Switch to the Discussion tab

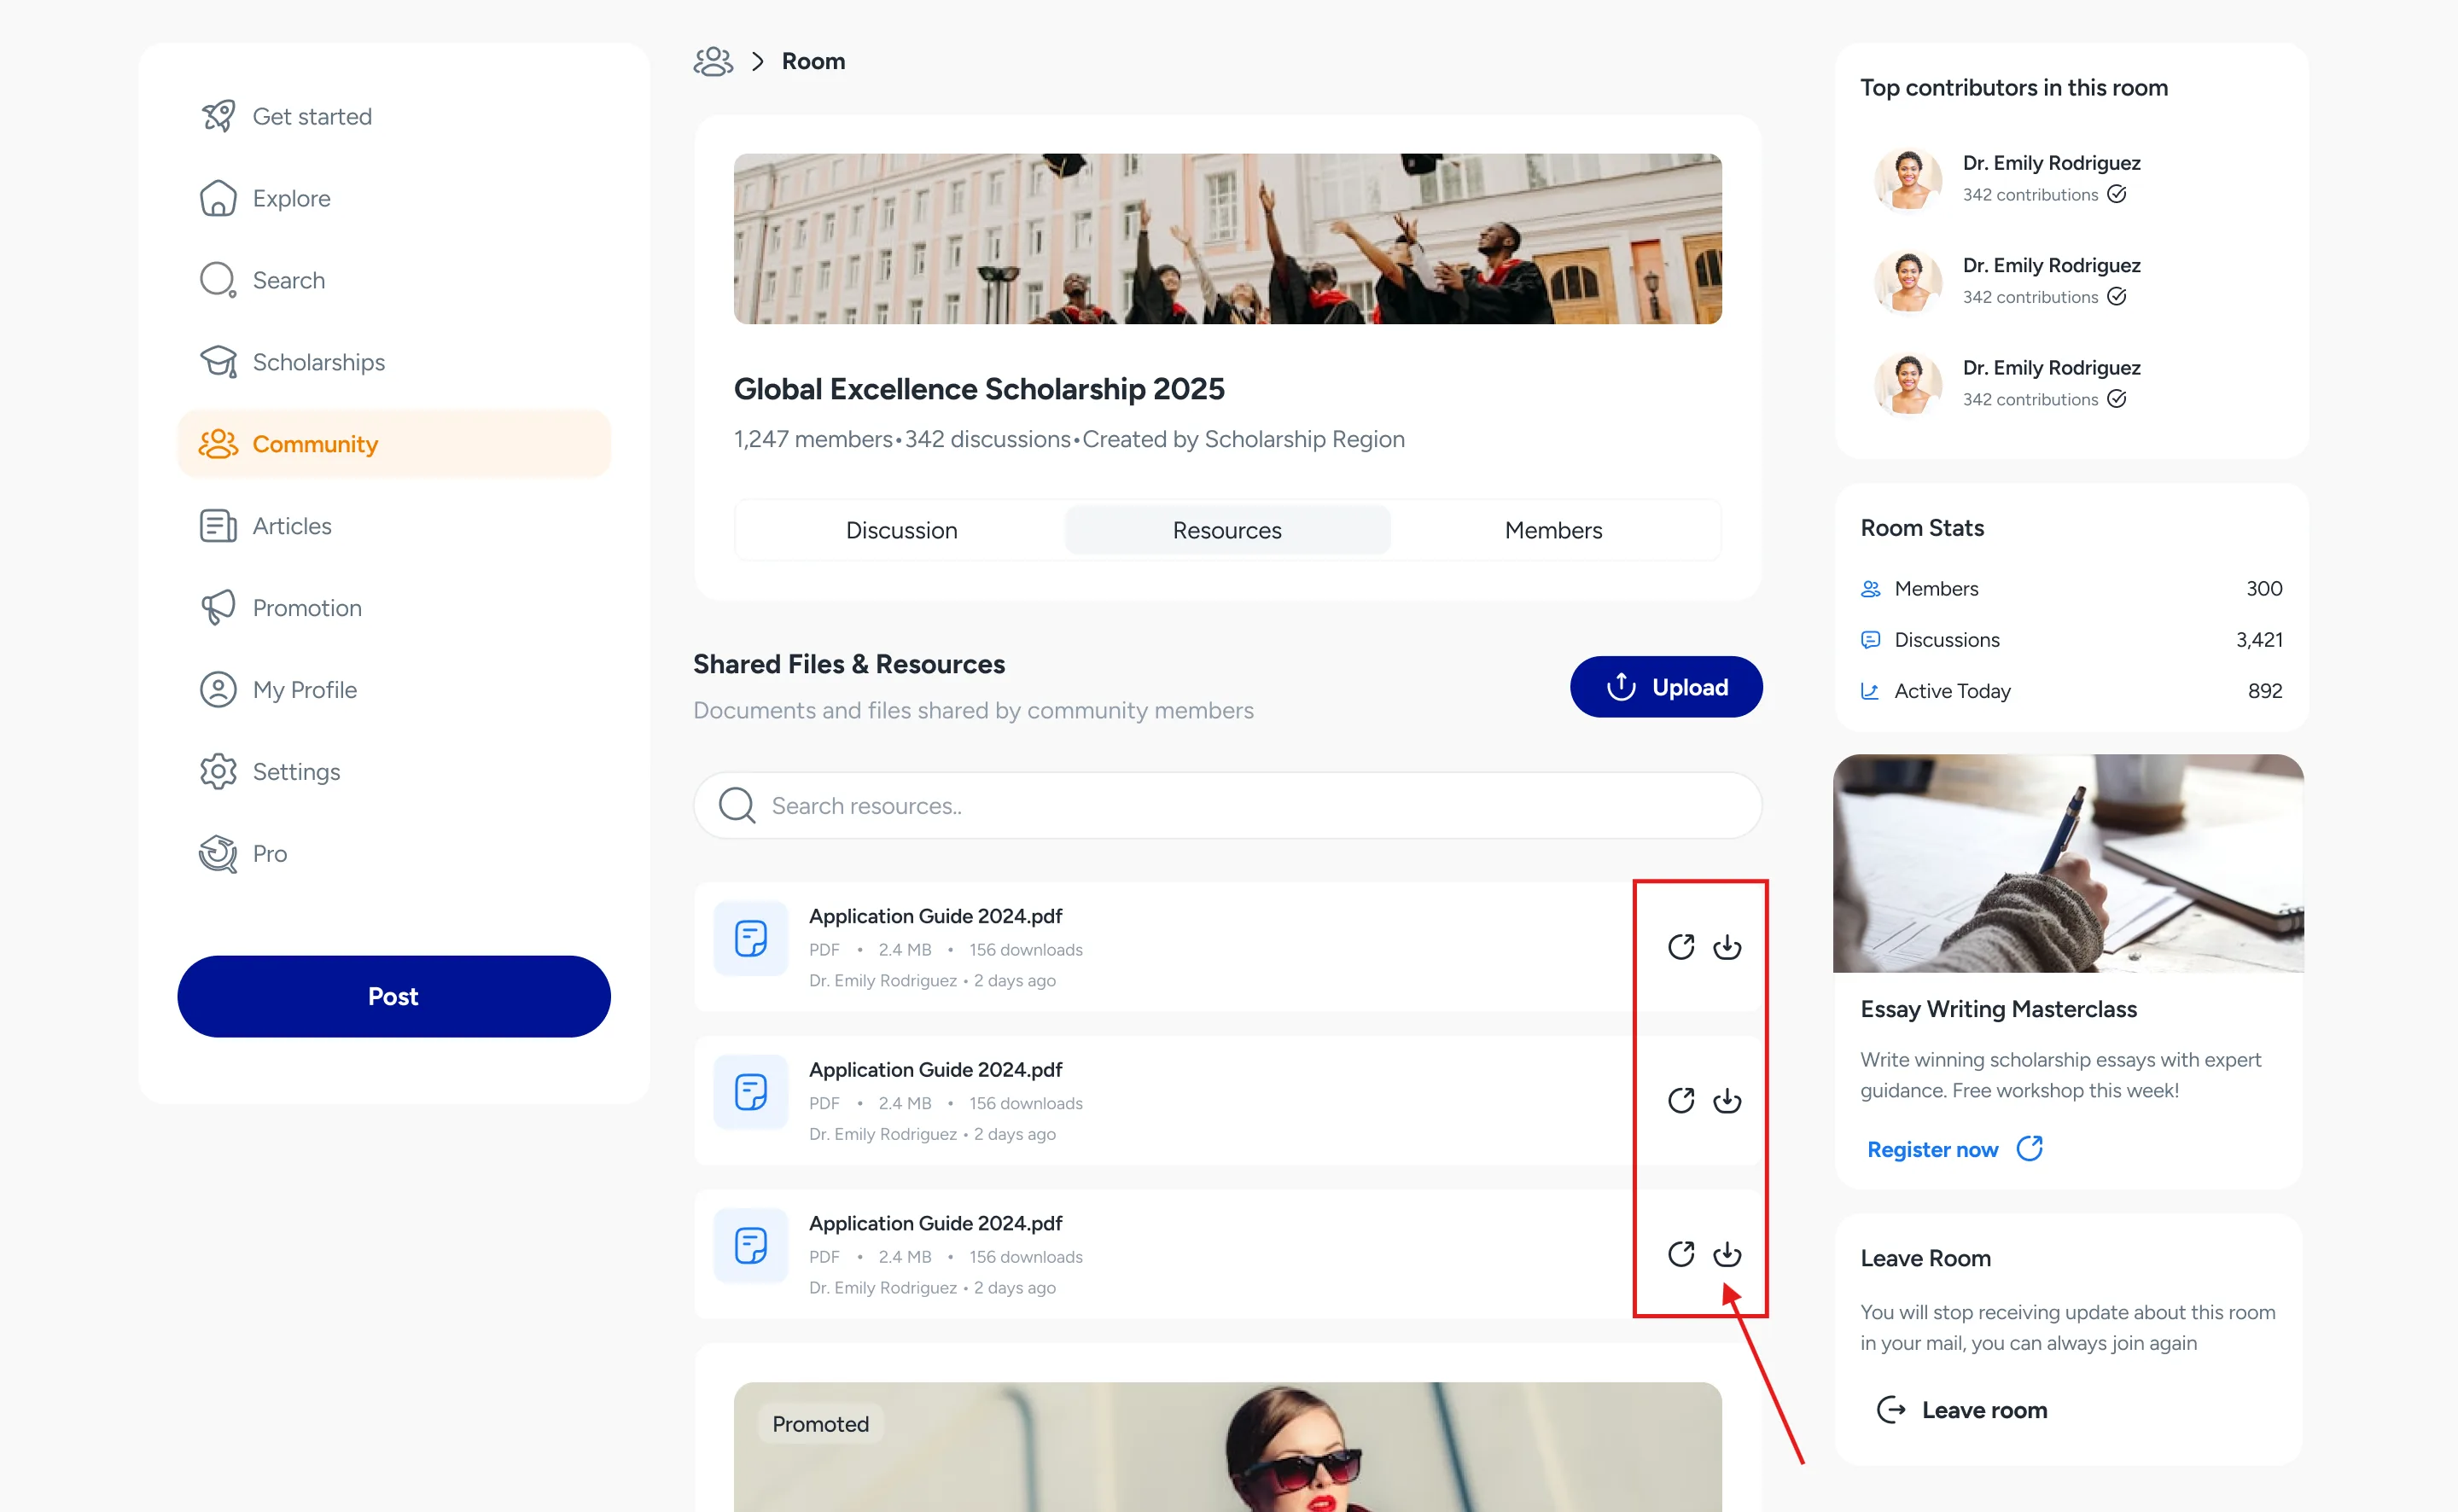[901, 530]
